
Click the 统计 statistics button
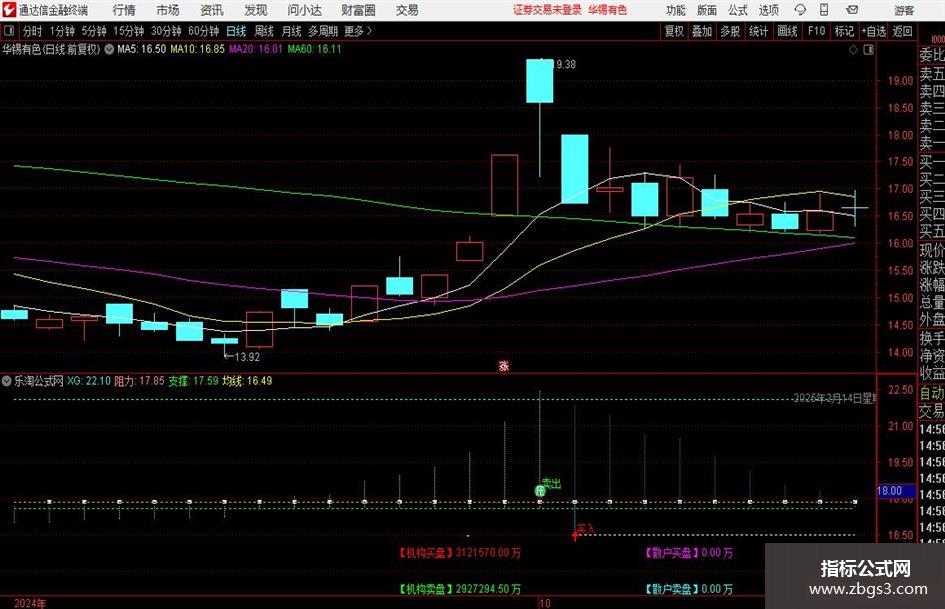tap(758, 31)
